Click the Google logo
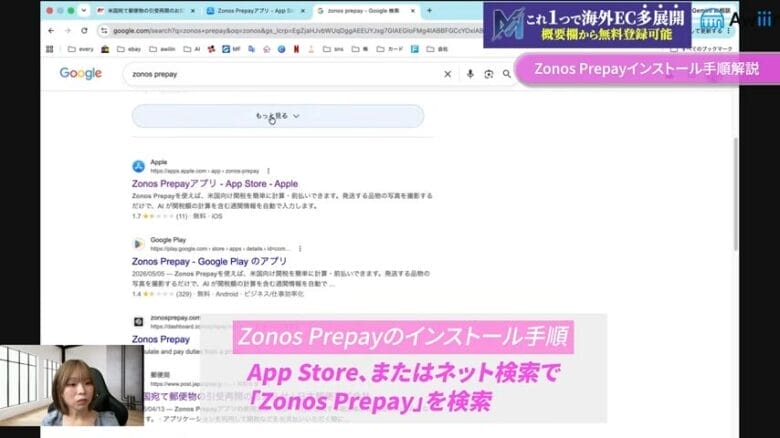The image size is (780, 438). pyautogui.click(x=81, y=74)
